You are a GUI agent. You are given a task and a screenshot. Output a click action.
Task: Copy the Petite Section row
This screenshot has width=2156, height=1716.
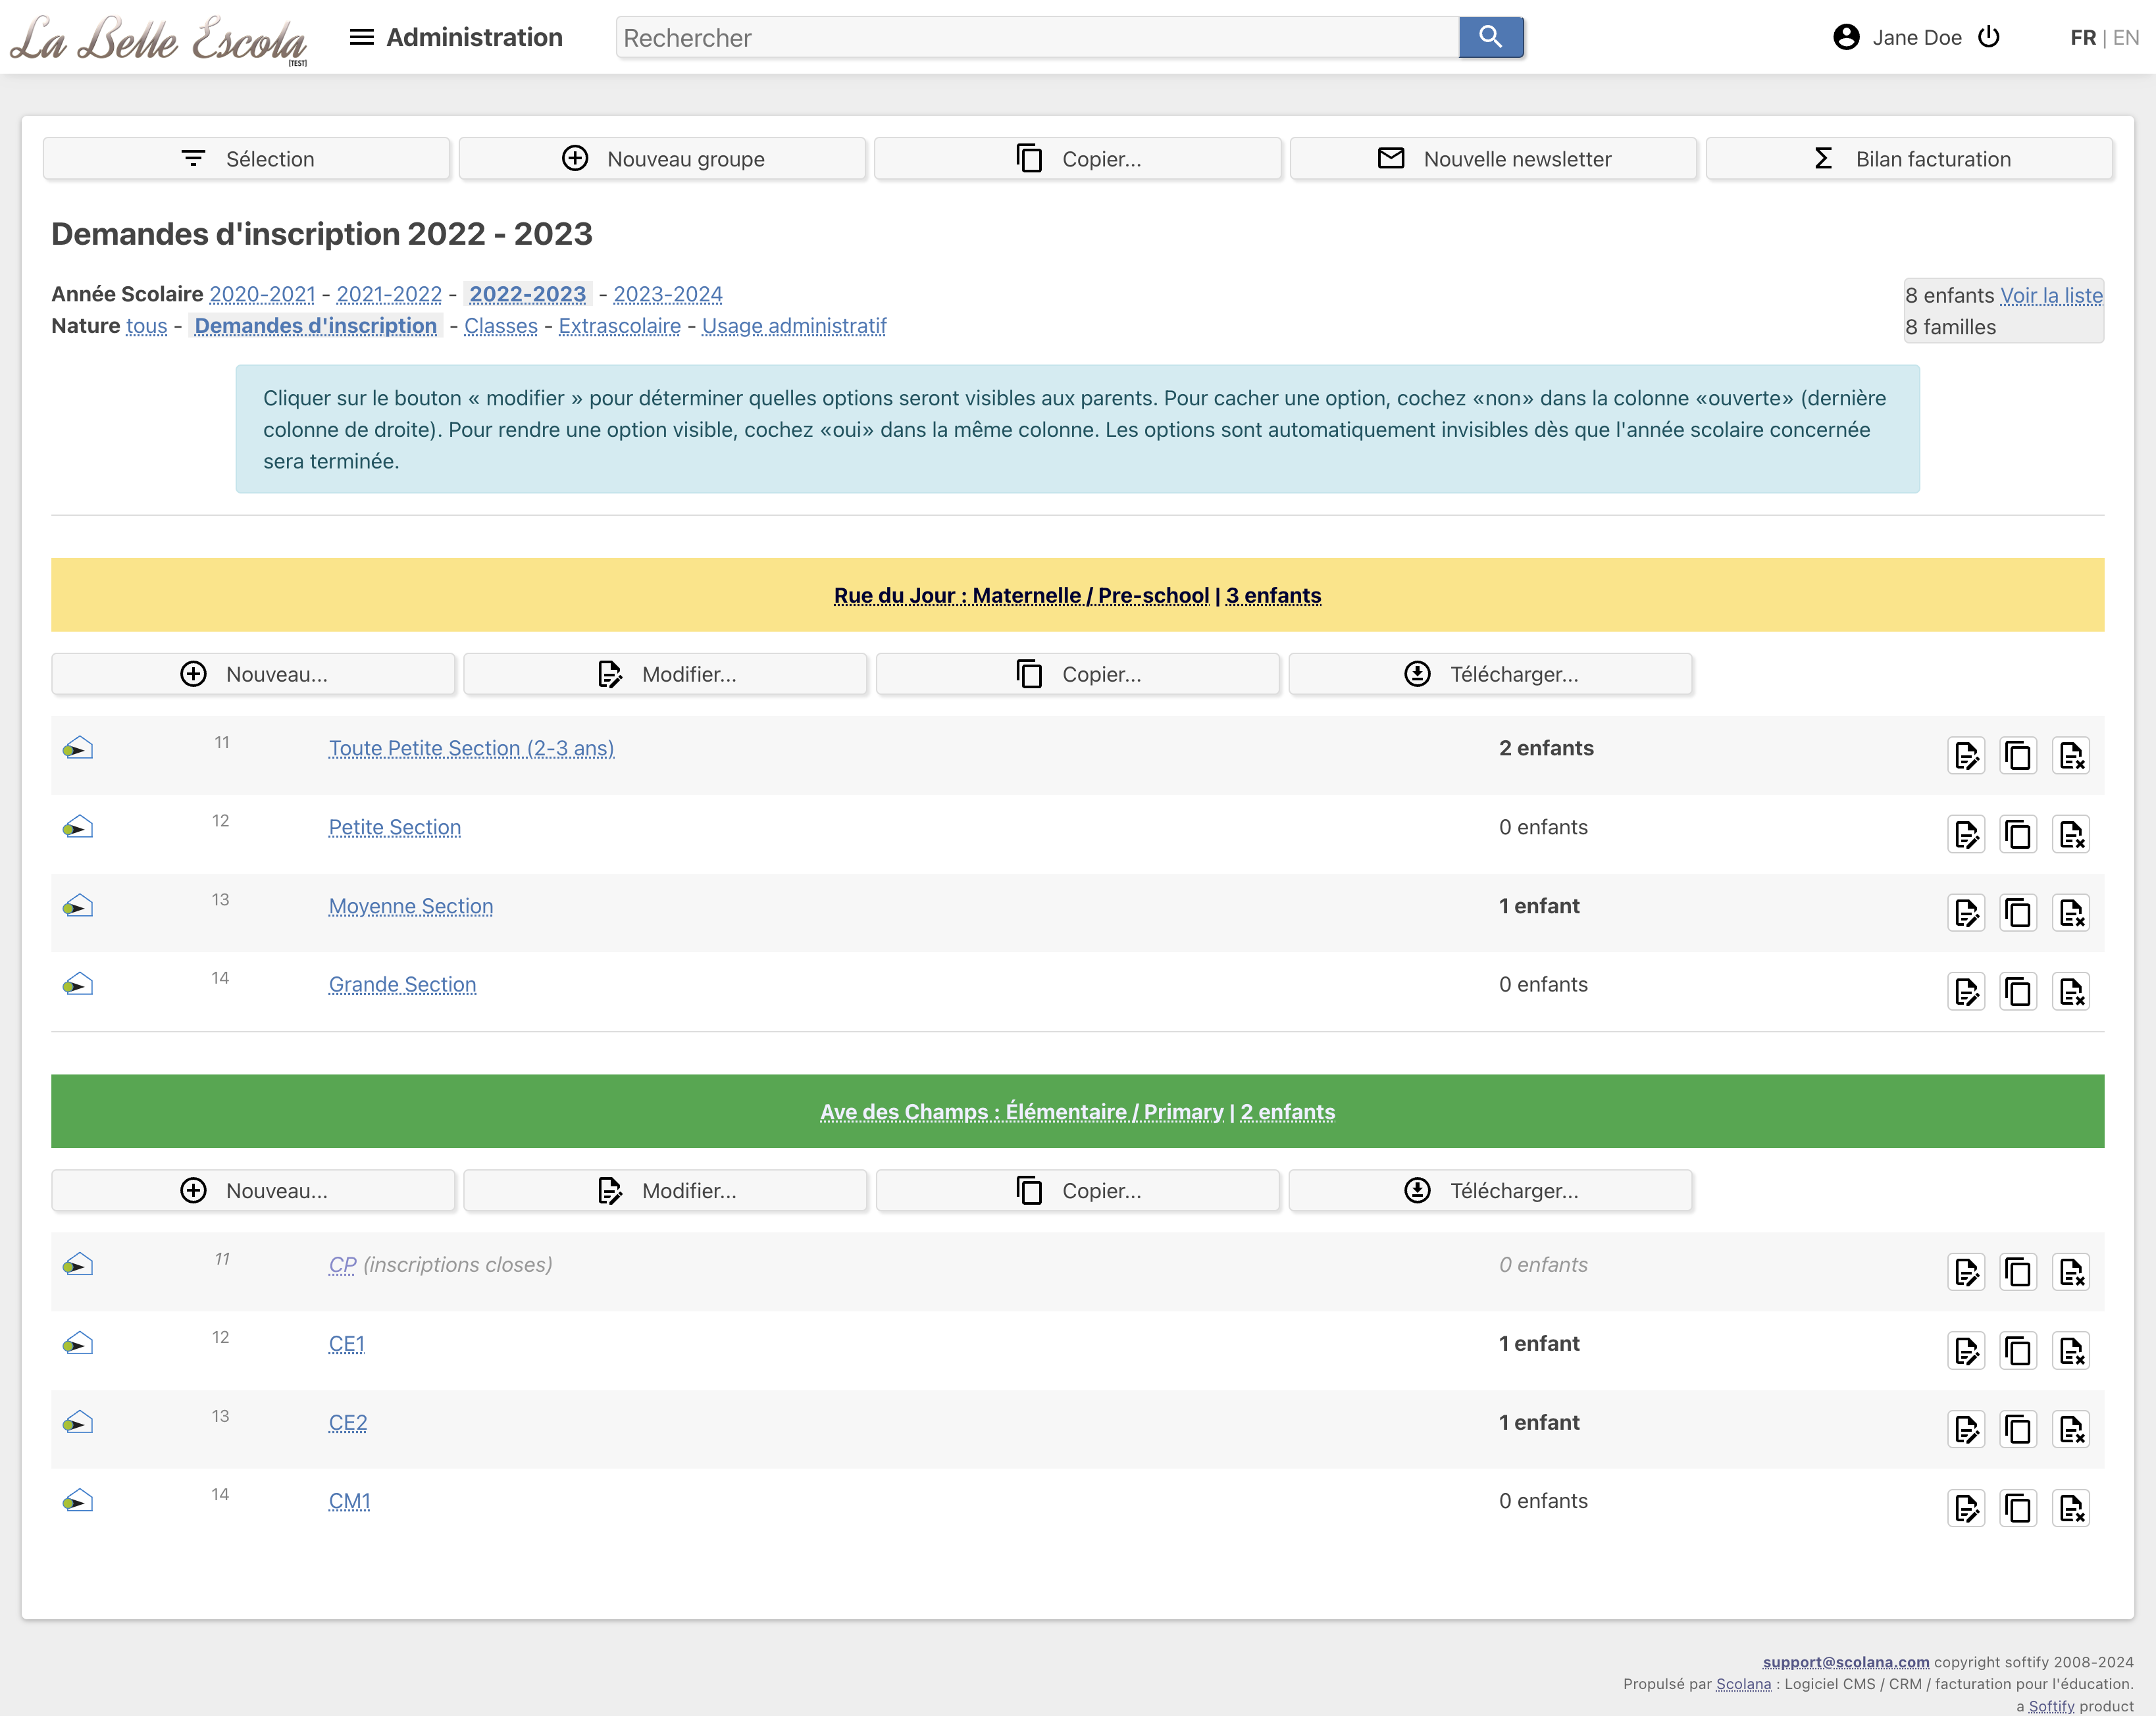coord(2018,834)
